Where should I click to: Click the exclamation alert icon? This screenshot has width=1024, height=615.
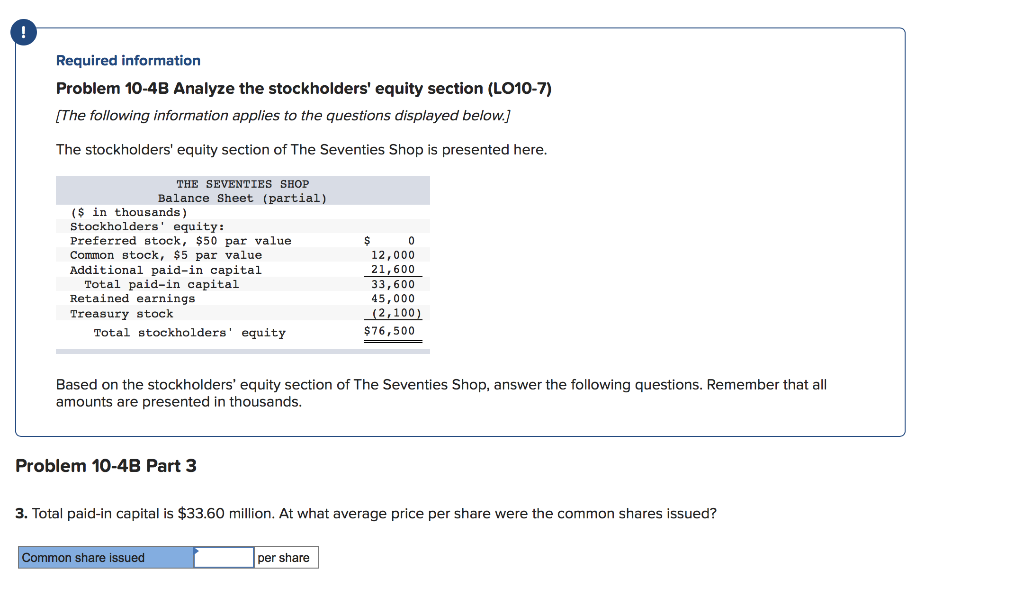click(22, 32)
